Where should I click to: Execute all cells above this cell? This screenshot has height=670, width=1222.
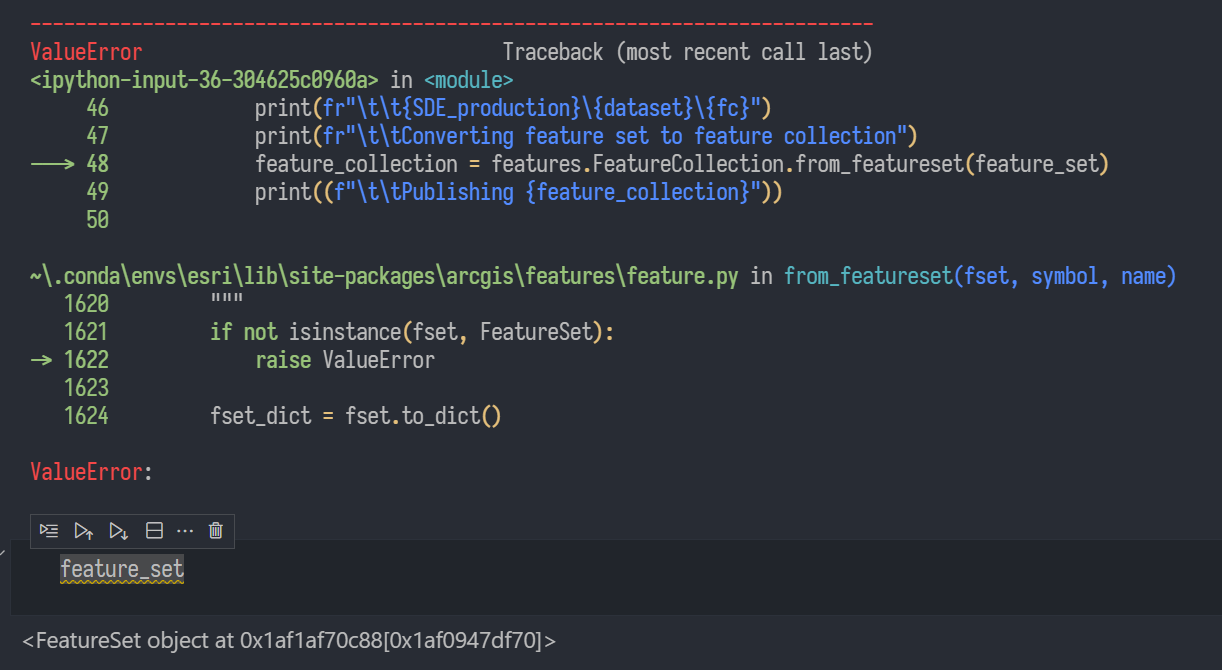84,531
